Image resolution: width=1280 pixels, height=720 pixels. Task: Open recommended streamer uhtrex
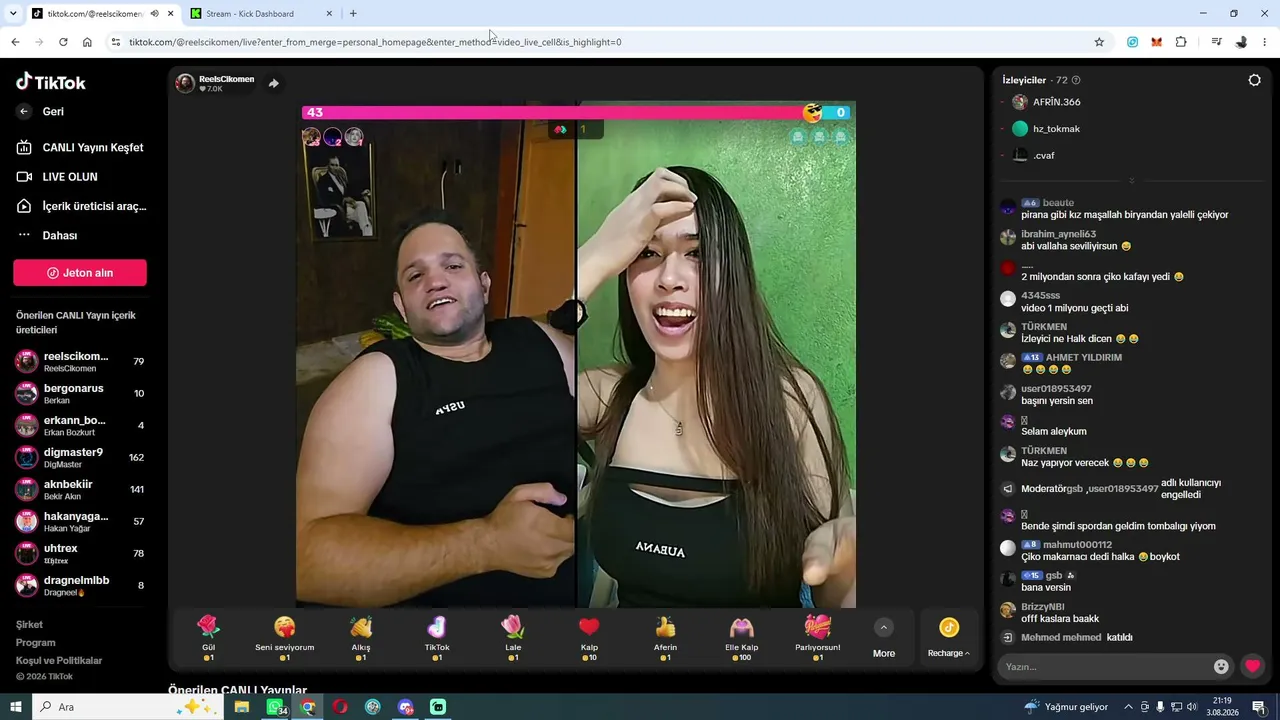80,553
